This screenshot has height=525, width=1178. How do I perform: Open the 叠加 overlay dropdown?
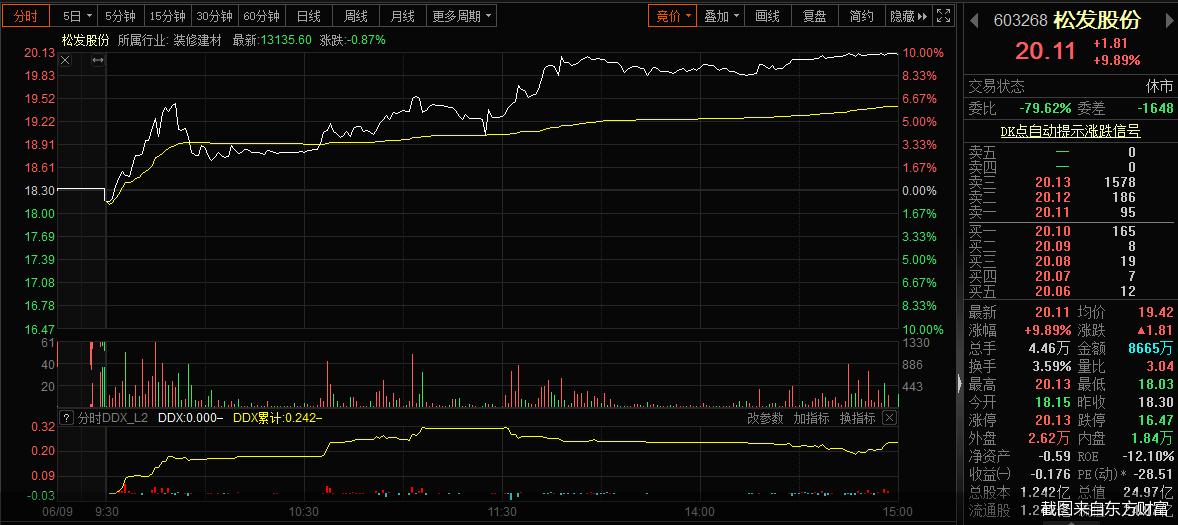point(722,16)
